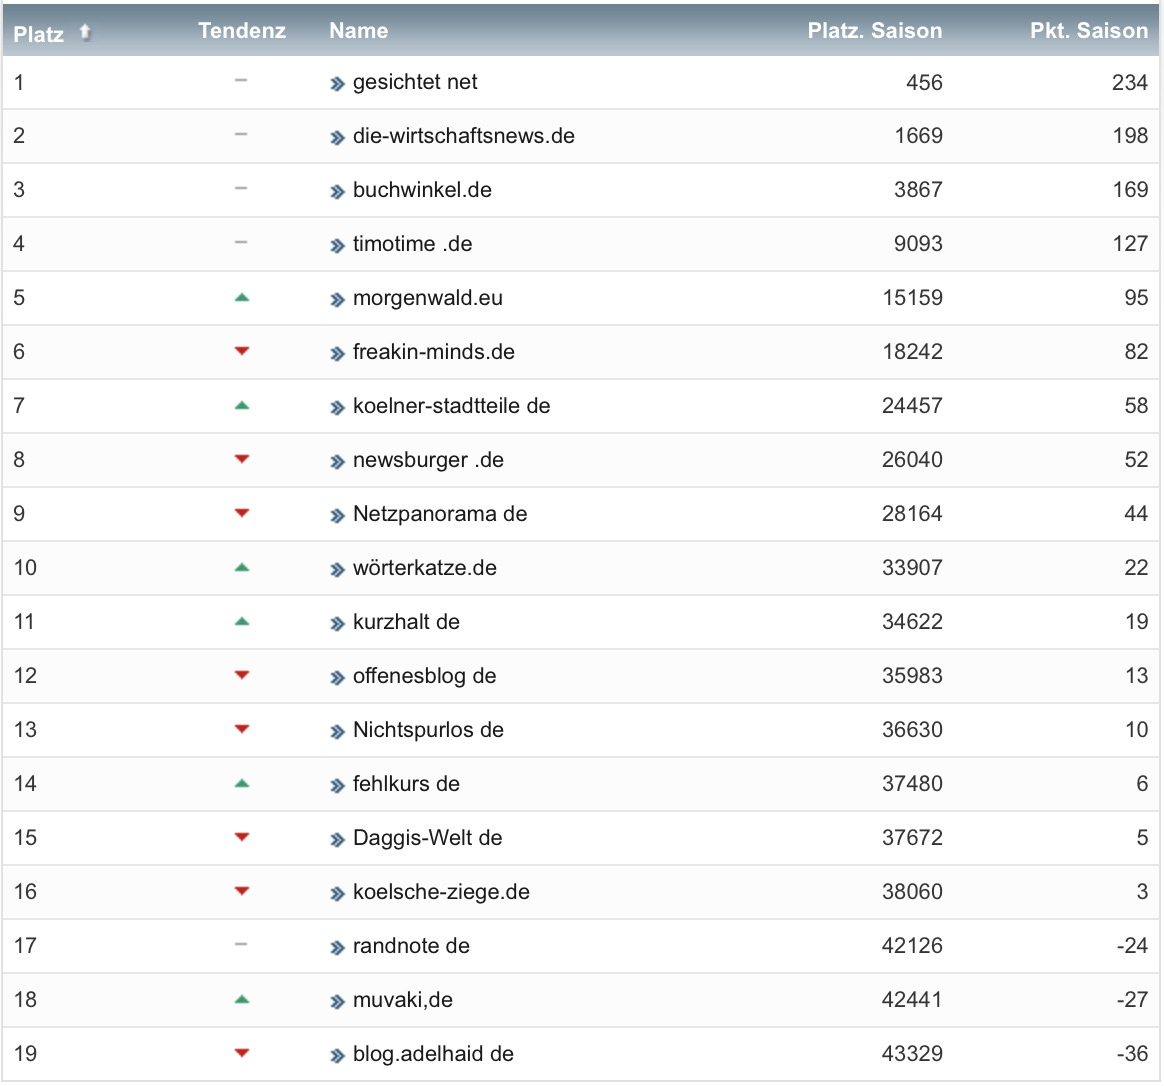This screenshot has height=1086, width=1164.
Task: Select the season rank value 15159
Action: [912, 298]
